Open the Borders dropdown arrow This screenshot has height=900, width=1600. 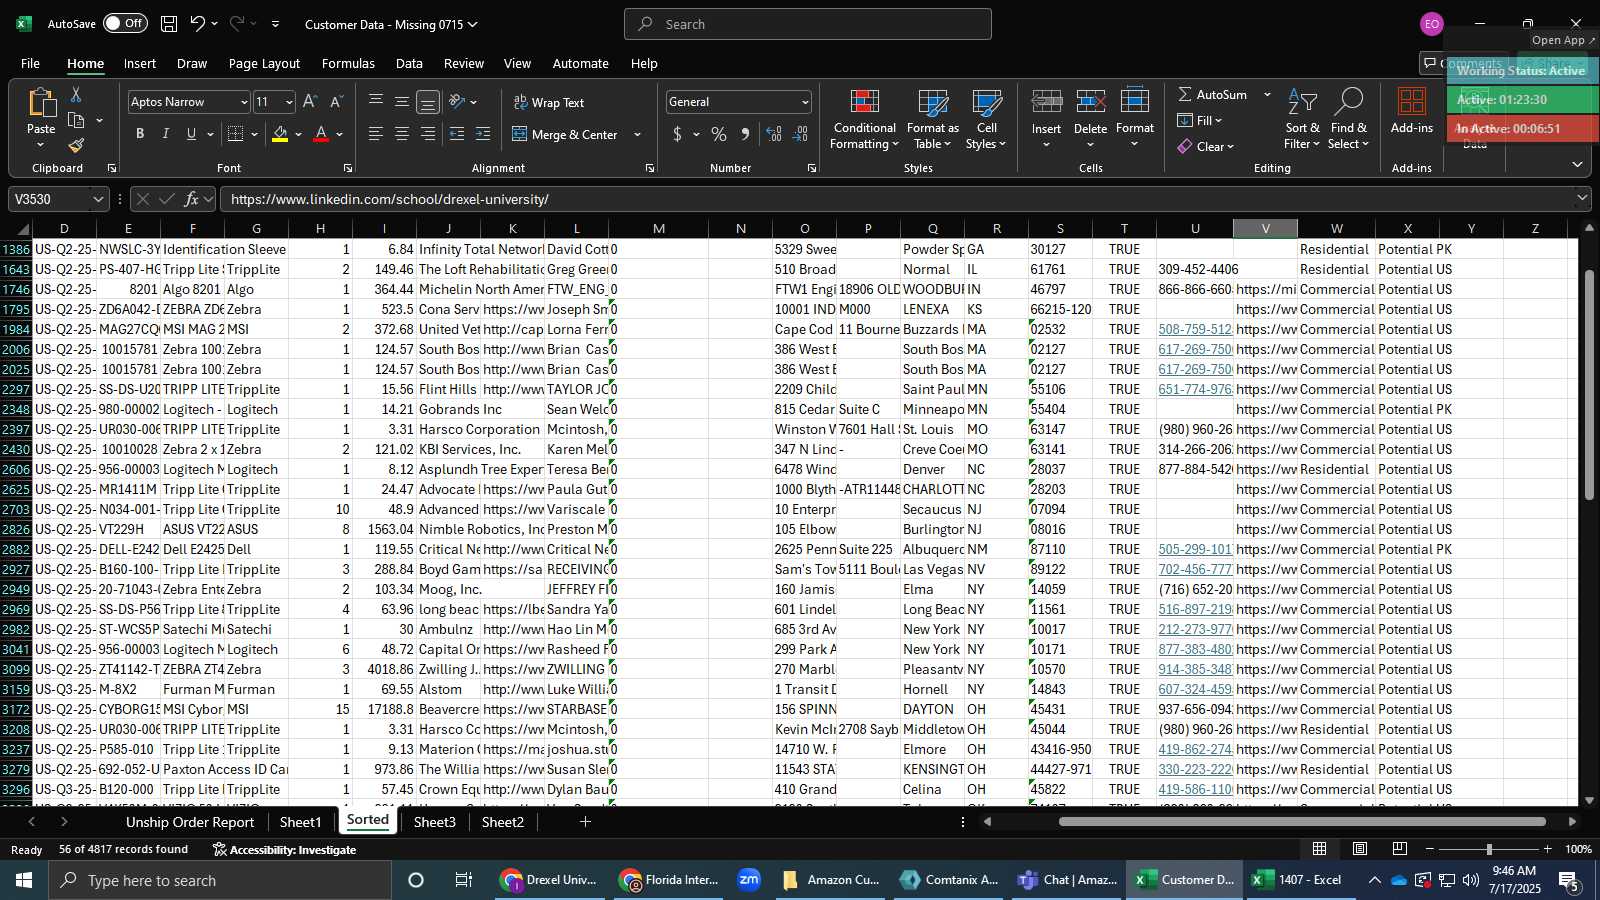(254, 134)
